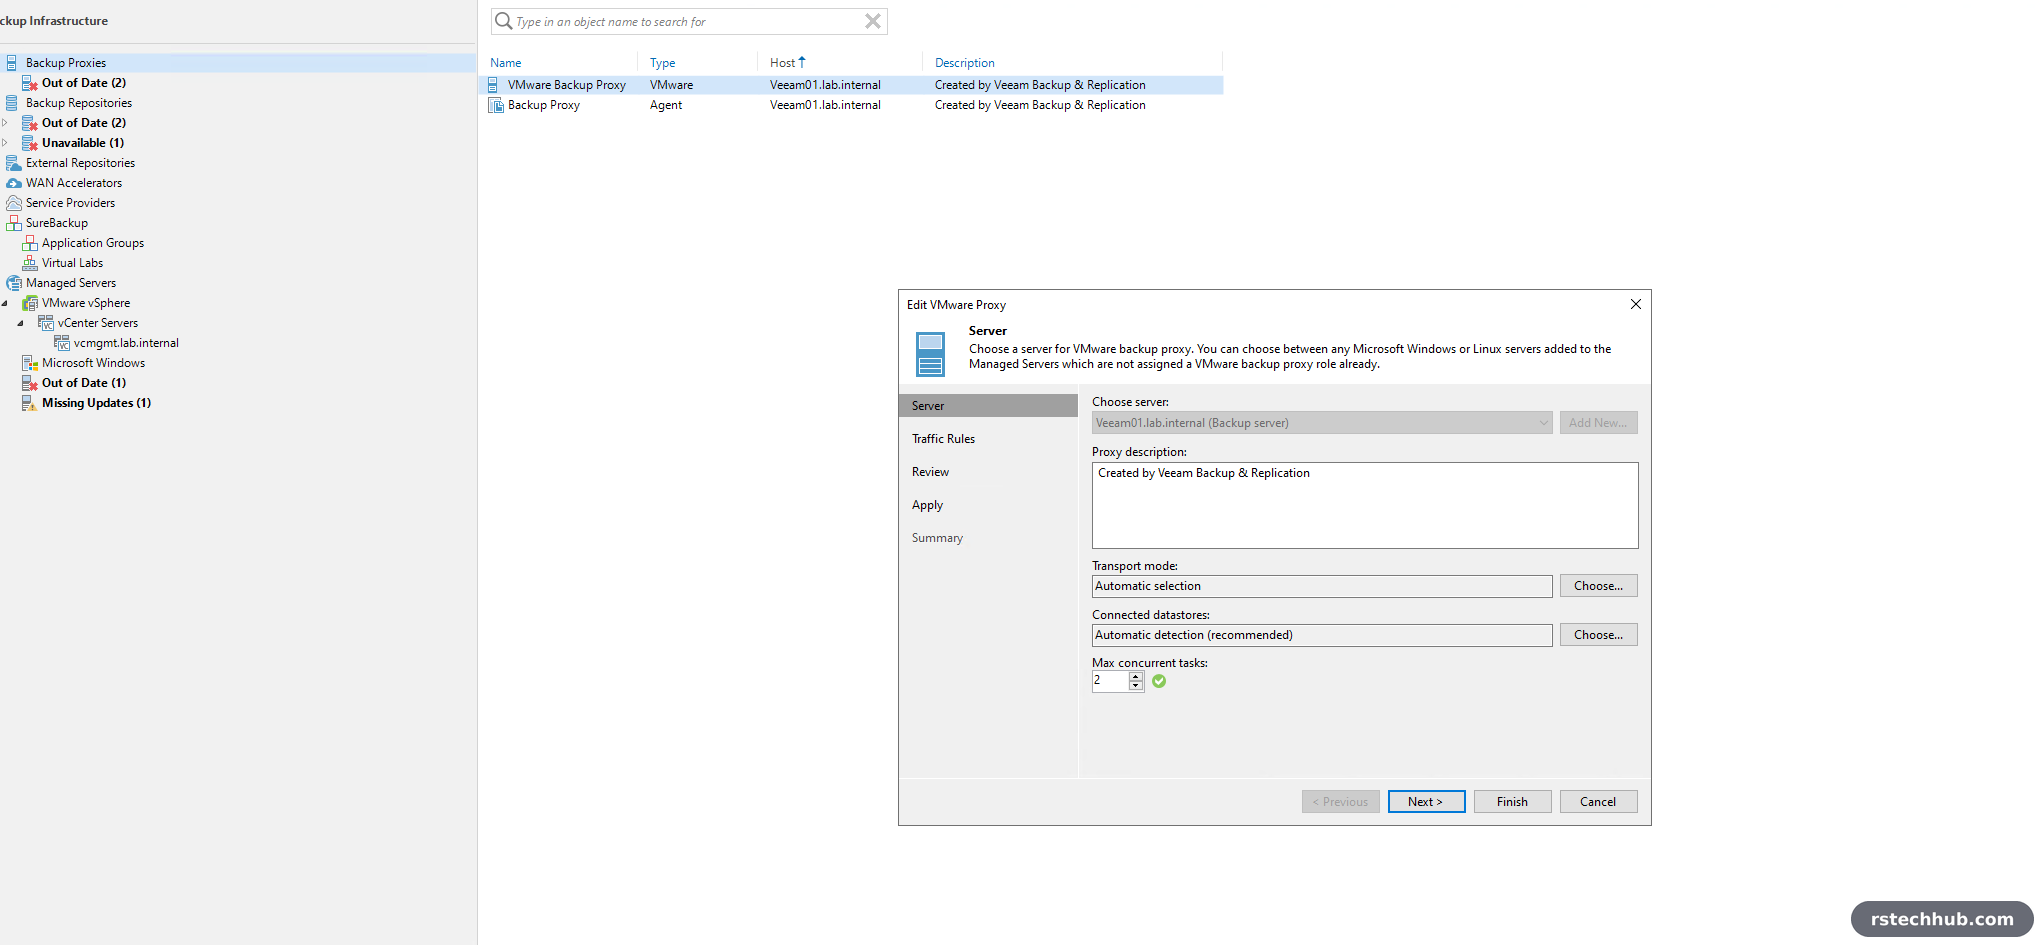Viewport: 2042px width, 945px height.
Task: Click the Application Groups icon
Action: 30,243
